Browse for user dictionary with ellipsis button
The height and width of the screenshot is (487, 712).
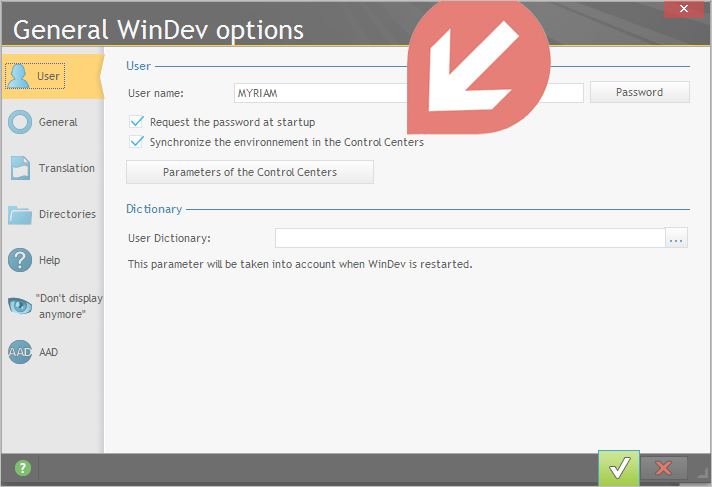(x=676, y=238)
